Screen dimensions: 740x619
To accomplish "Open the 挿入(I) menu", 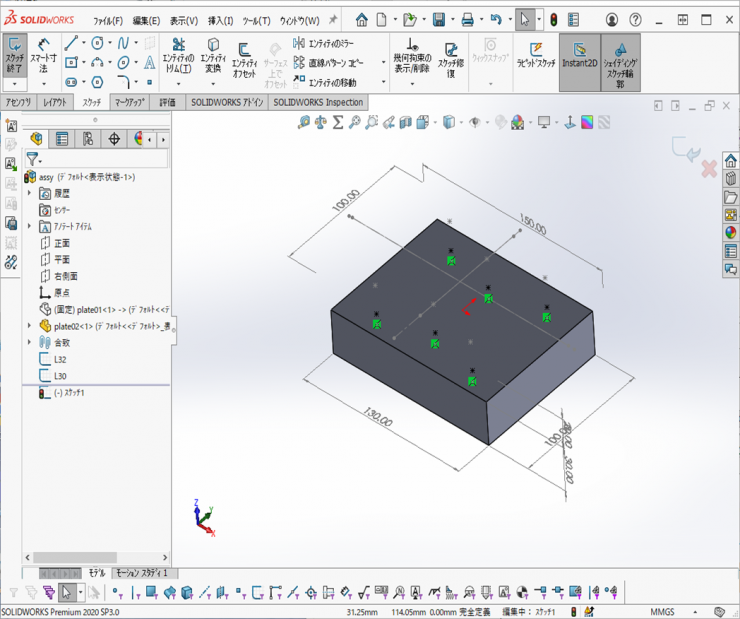I will click(x=221, y=20).
